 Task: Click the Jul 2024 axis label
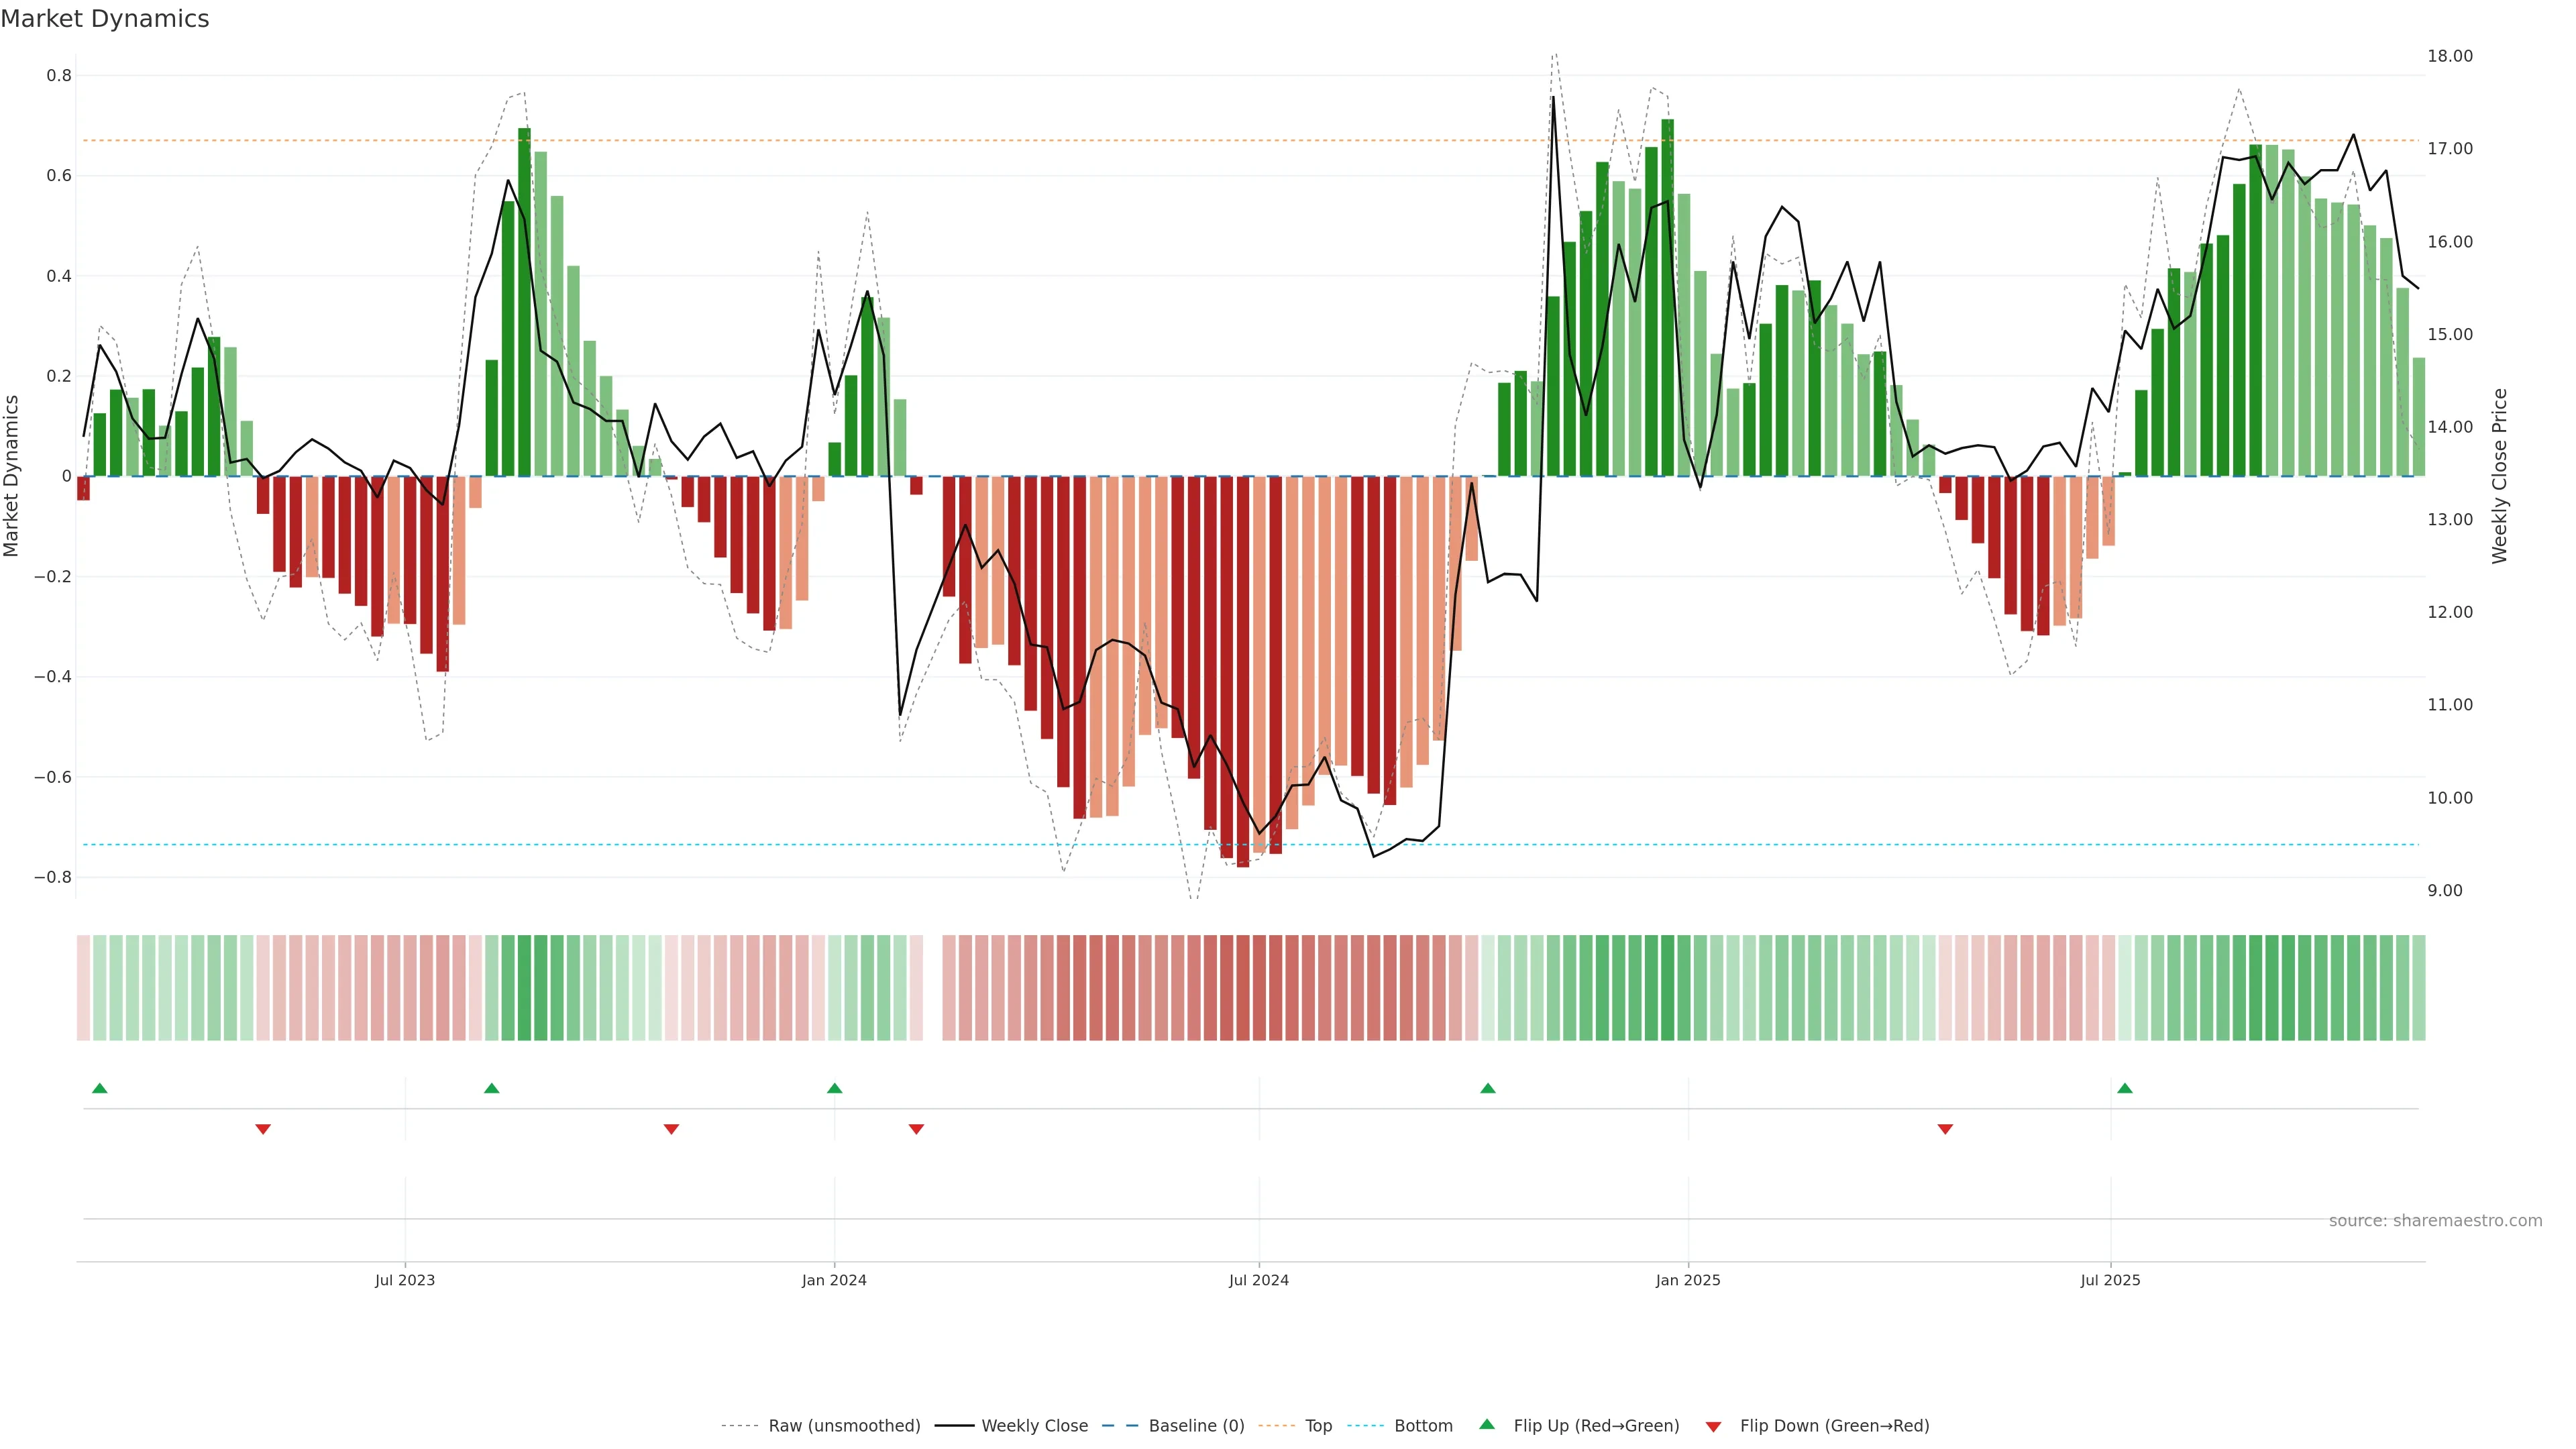point(1258,1280)
